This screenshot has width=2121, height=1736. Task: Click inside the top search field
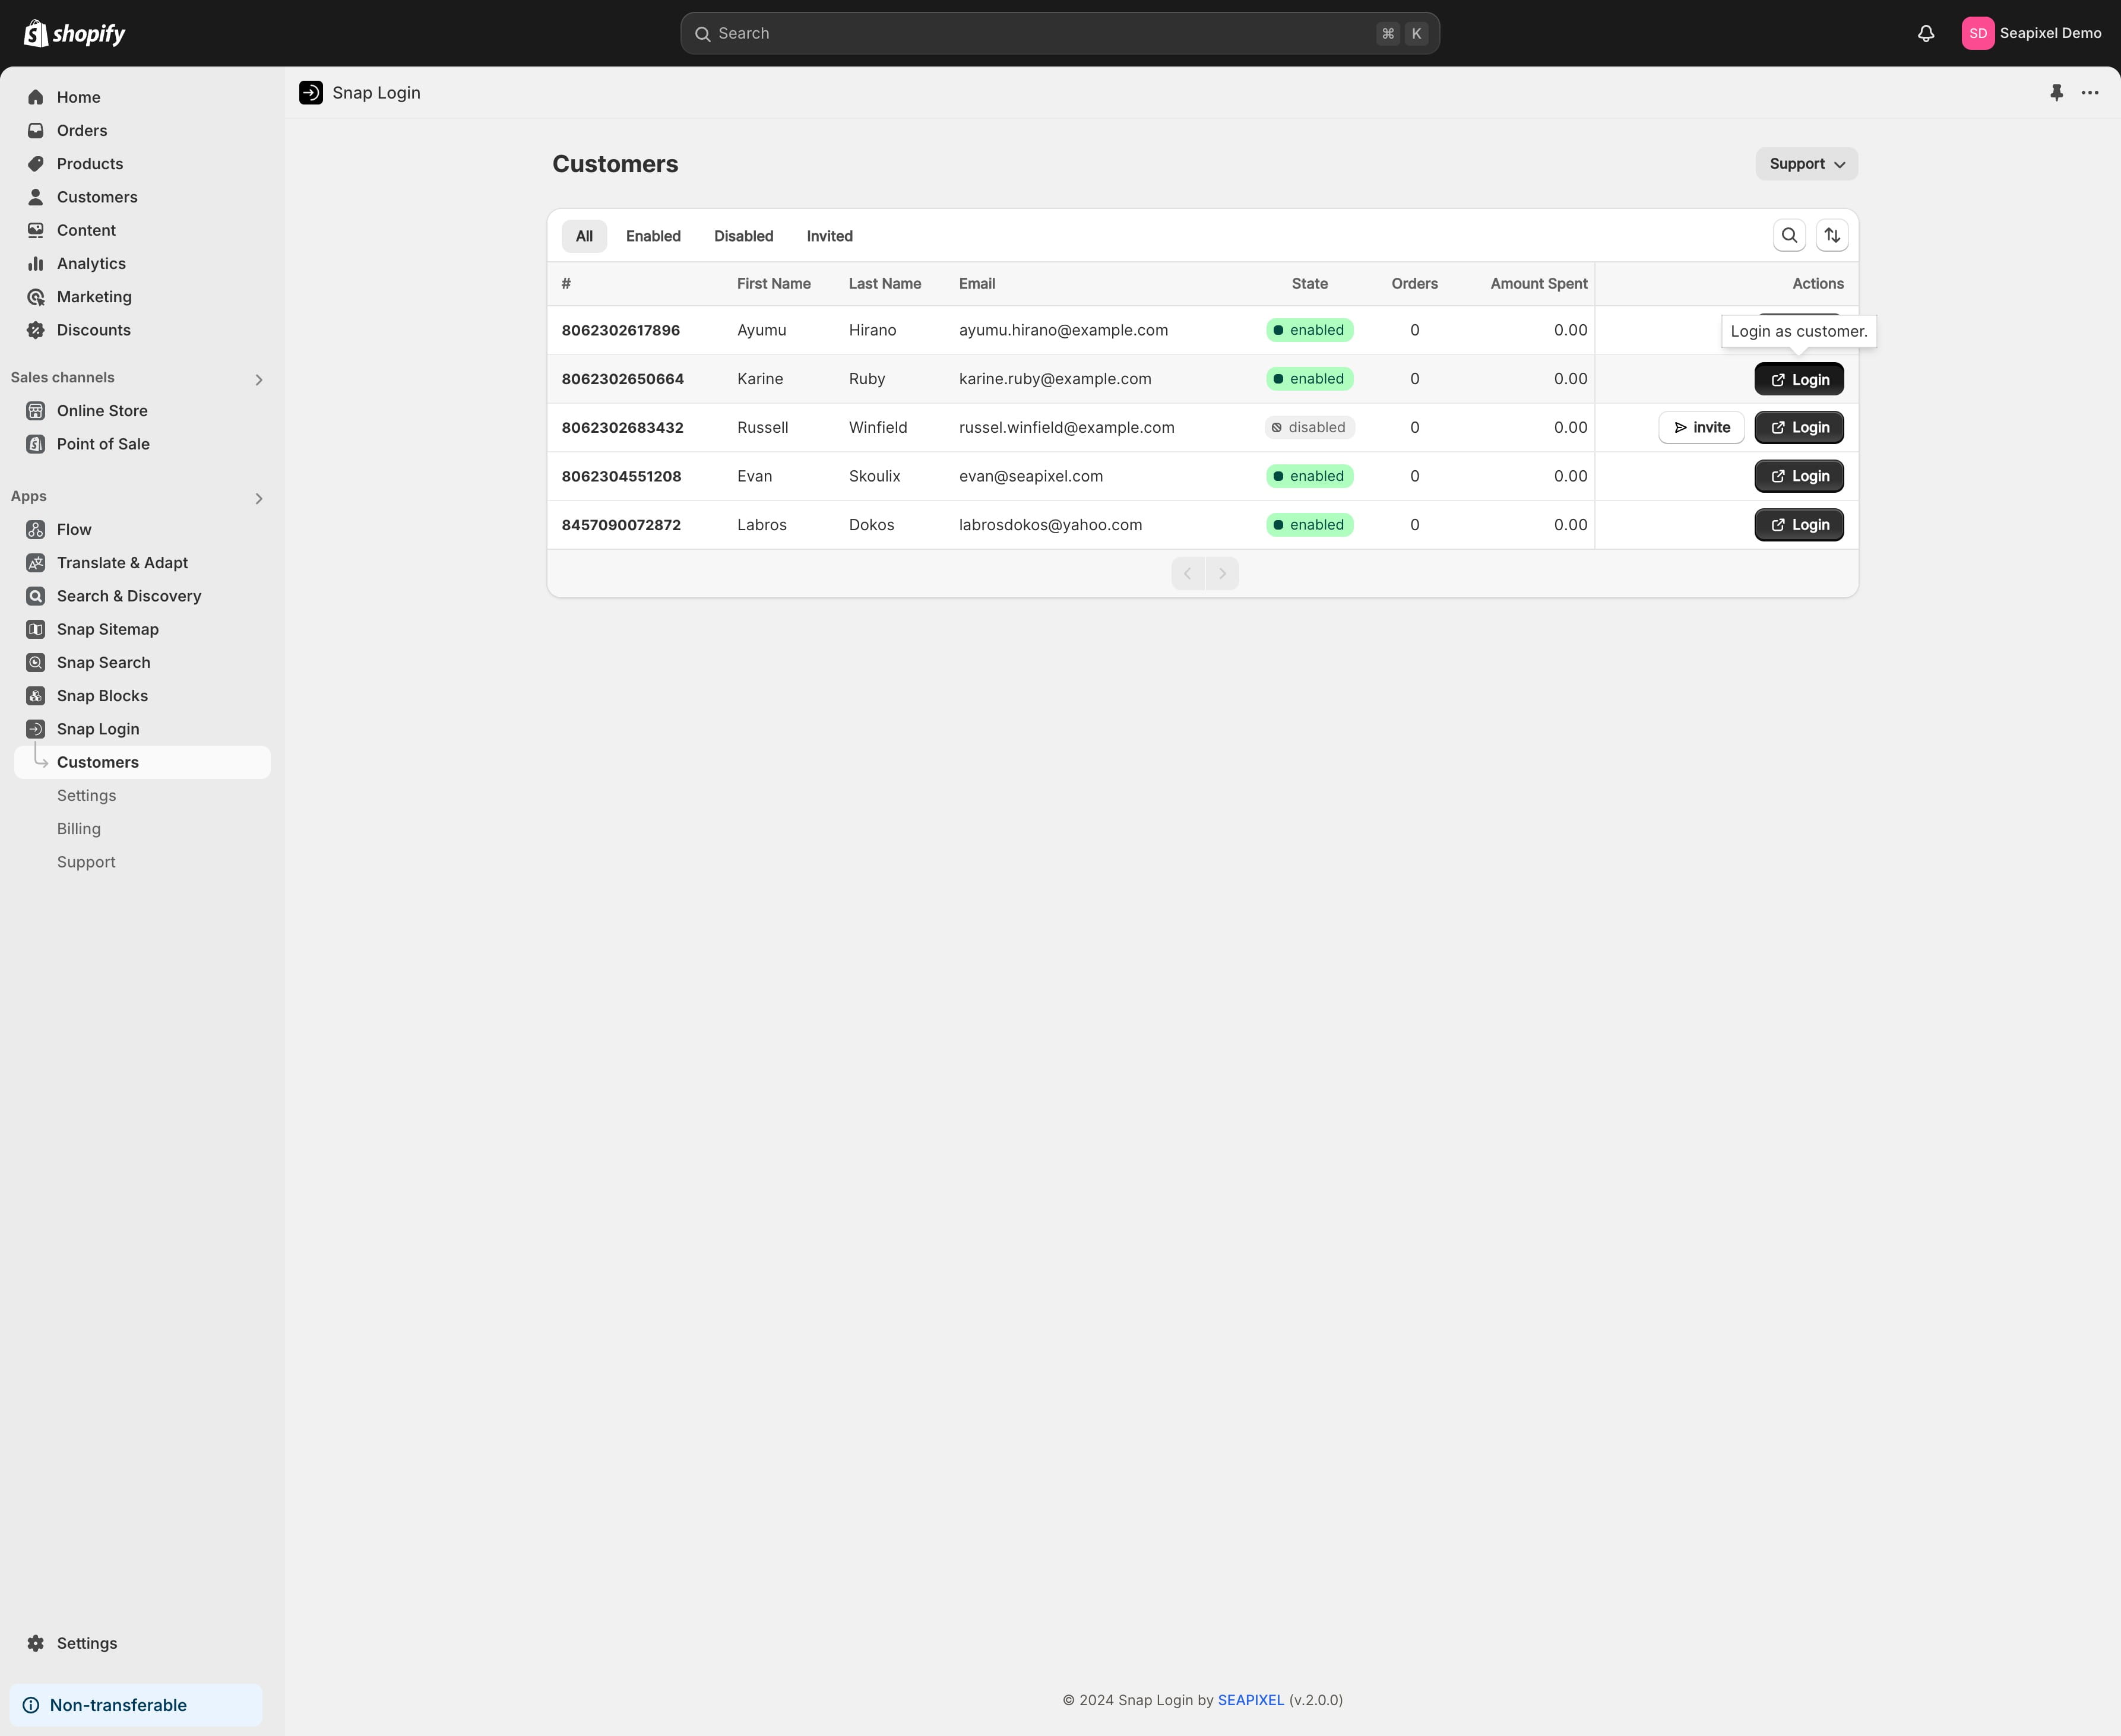pos(1059,33)
